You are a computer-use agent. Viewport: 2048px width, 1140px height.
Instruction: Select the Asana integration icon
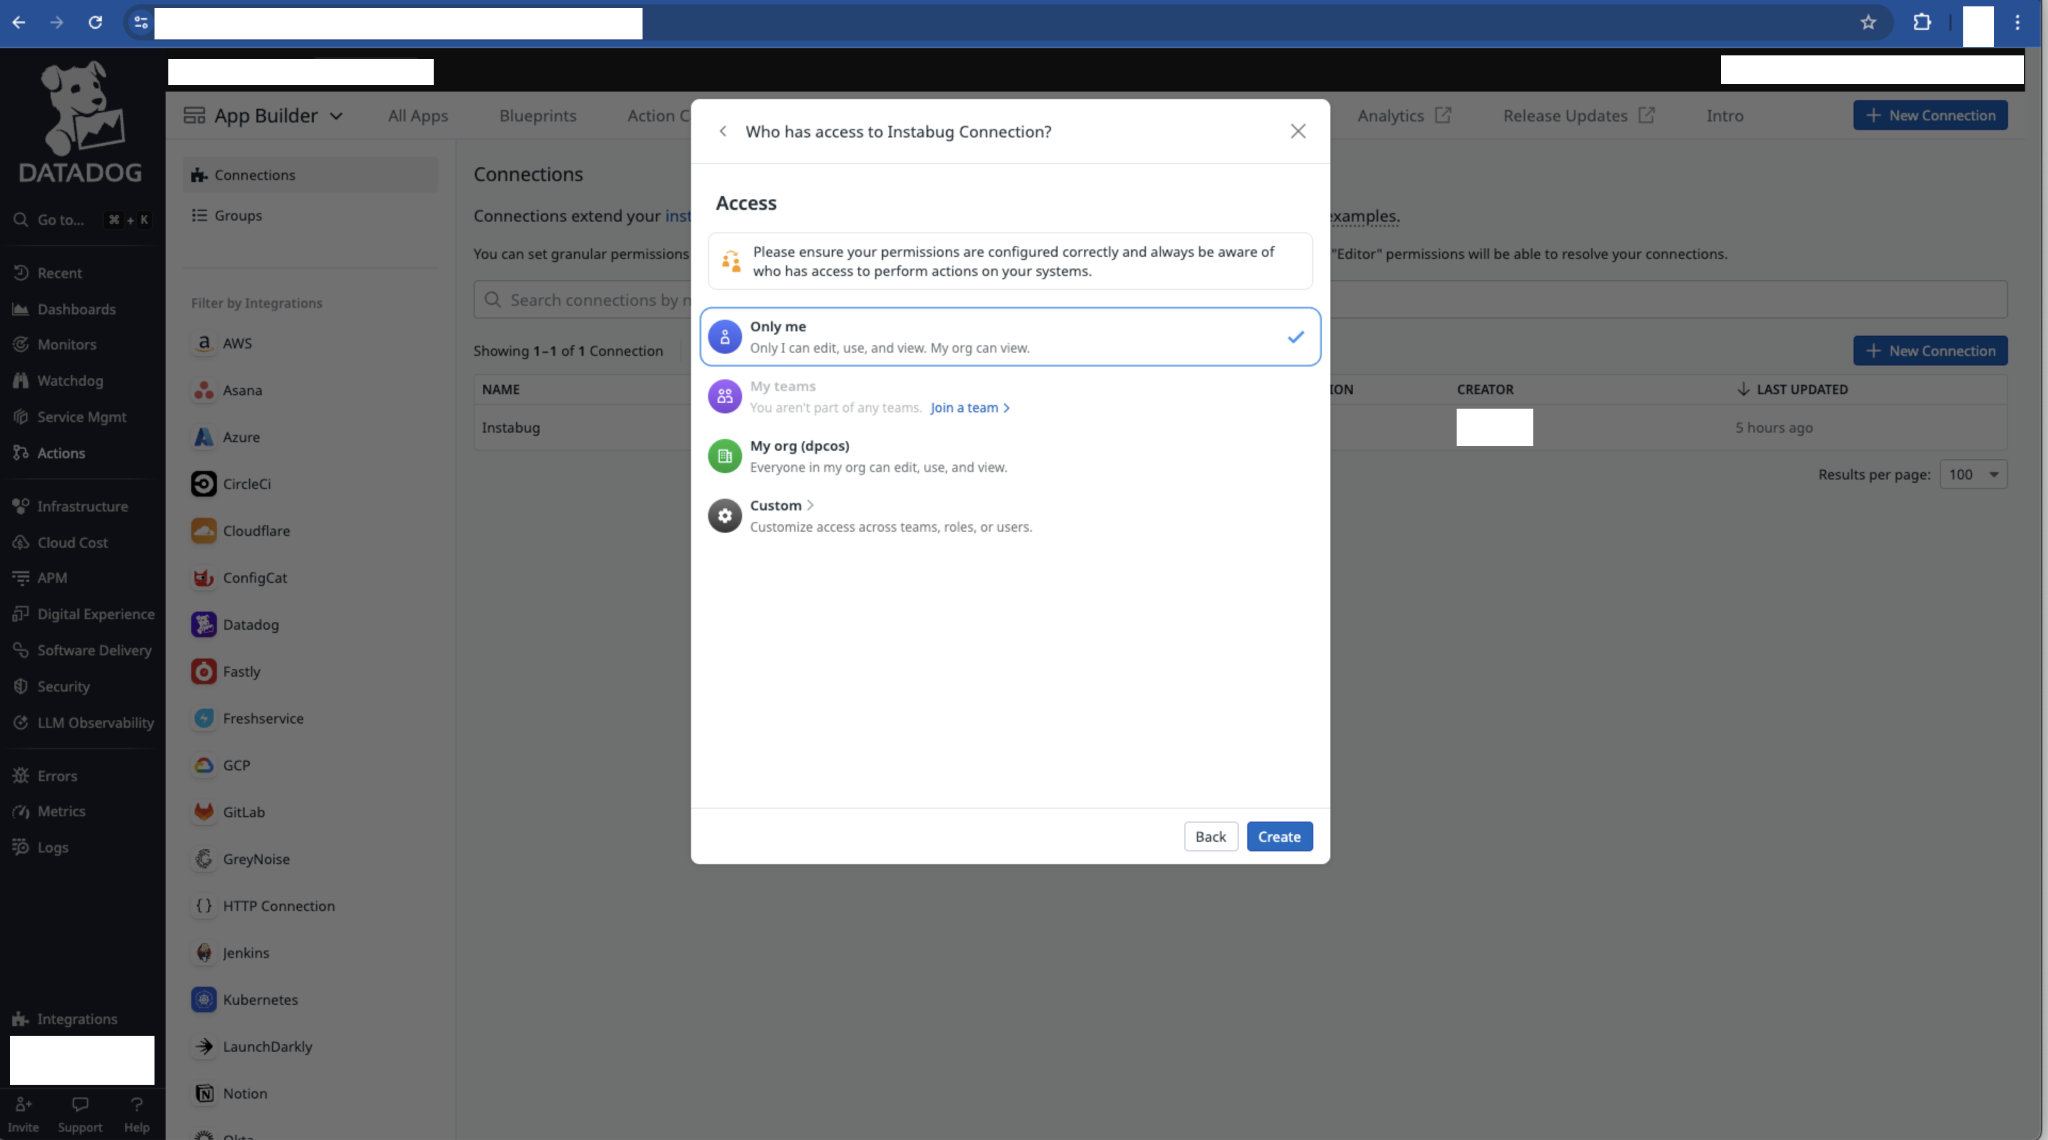pyautogui.click(x=204, y=390)
